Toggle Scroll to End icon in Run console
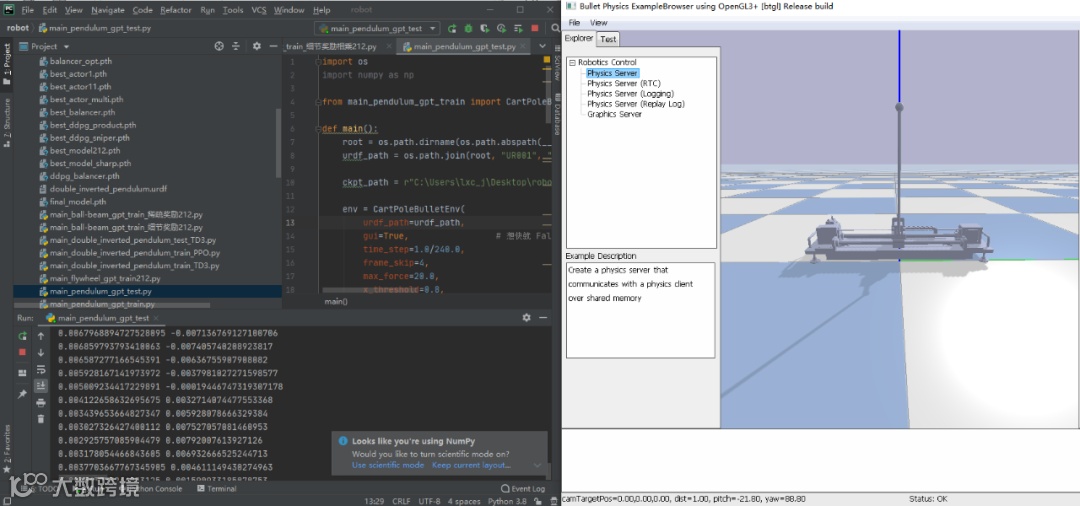 pyautogui.click(x=41, y=386)
